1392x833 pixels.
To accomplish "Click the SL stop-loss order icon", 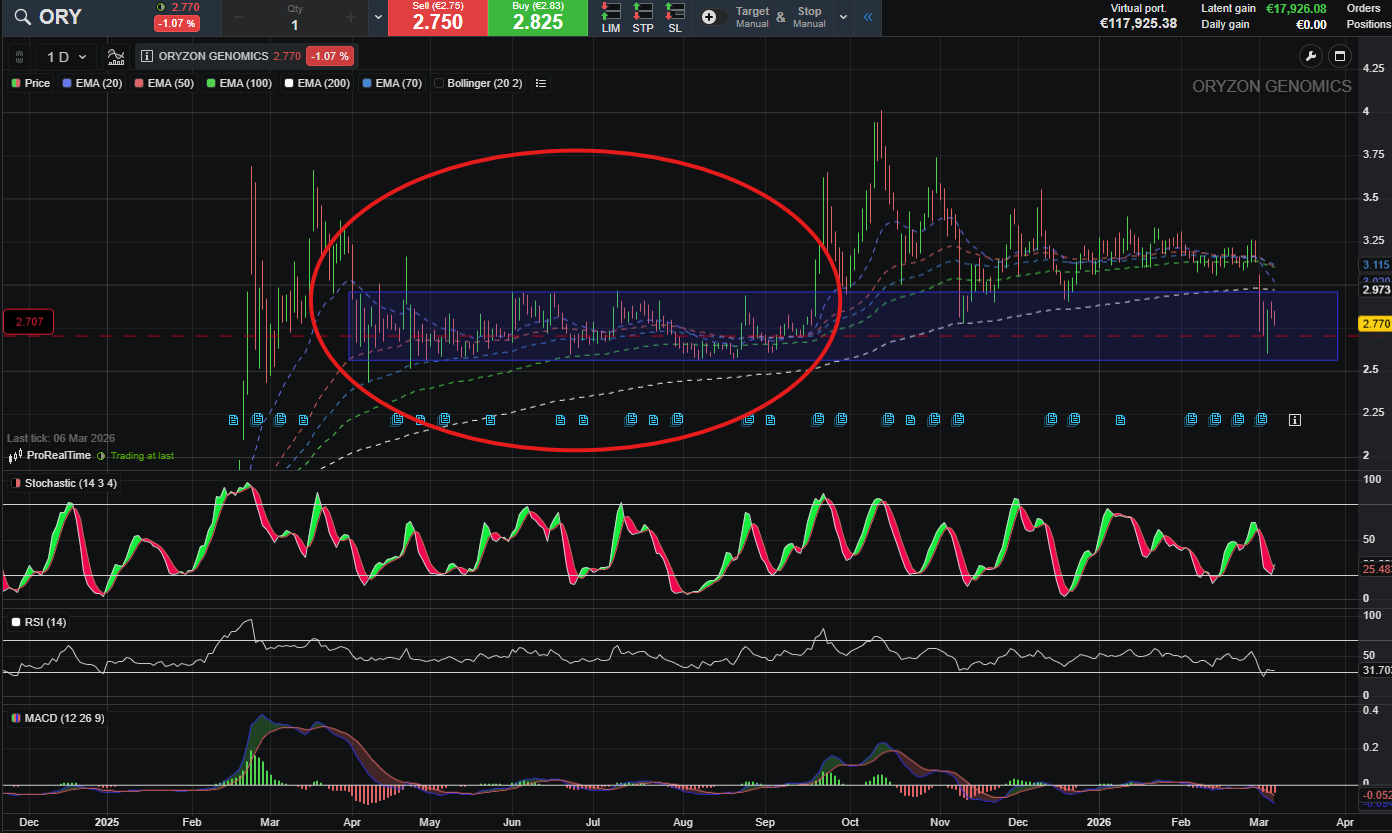I will pos(675,17).
